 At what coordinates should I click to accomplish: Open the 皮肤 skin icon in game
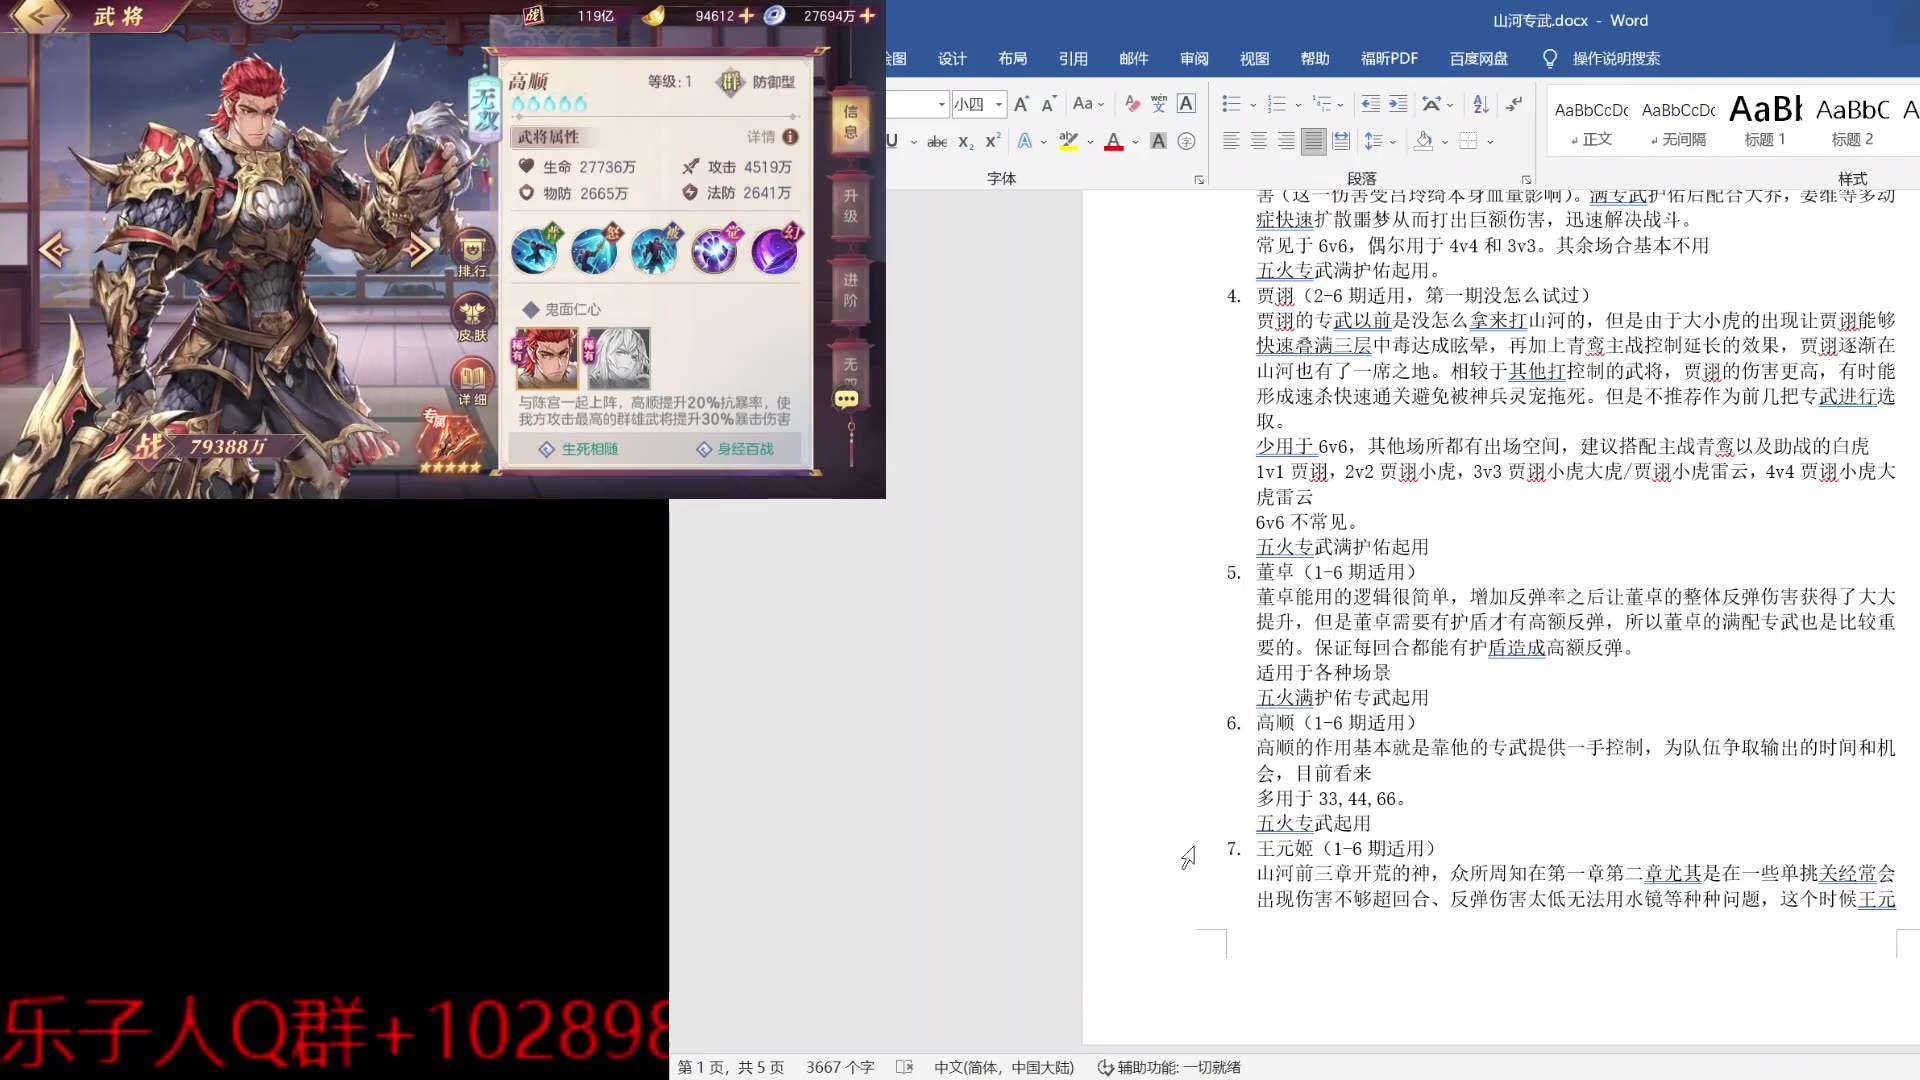click(x=473, y=319)
